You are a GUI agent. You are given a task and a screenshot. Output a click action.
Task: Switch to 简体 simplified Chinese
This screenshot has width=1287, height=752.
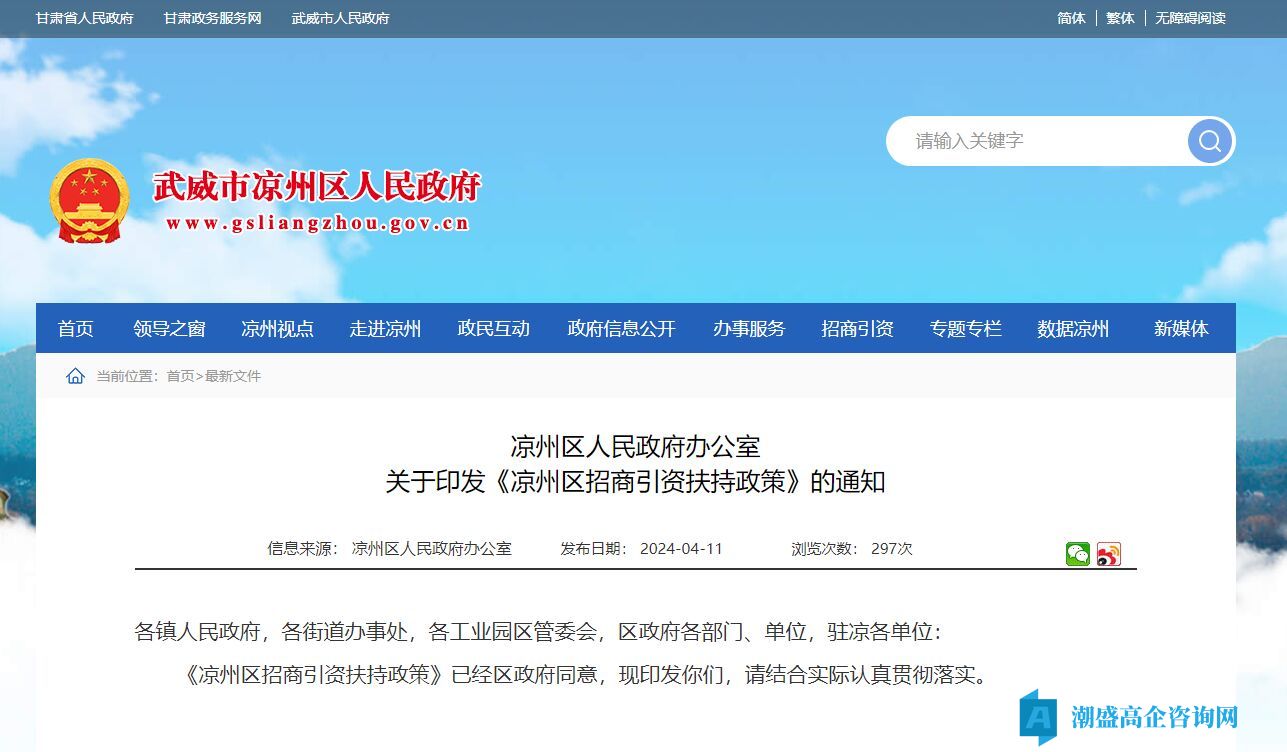(1071, 18)
